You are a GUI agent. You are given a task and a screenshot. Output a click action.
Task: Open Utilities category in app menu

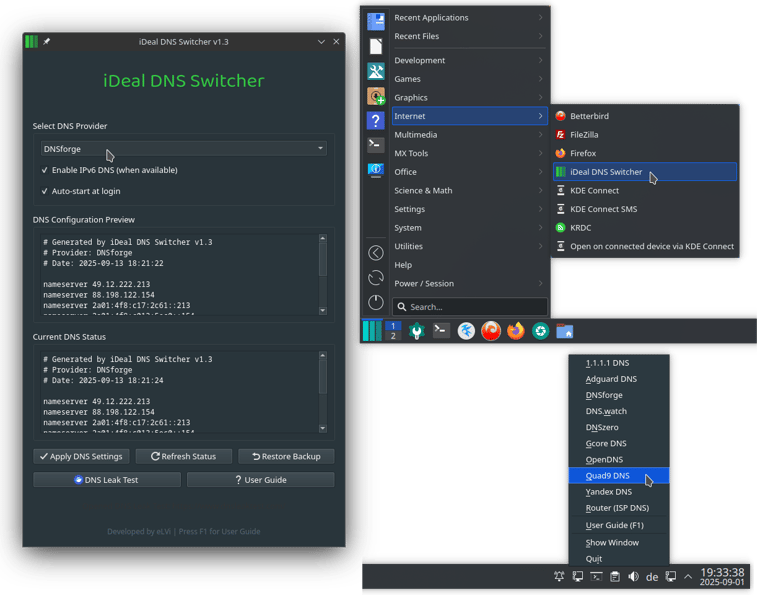point(469,246)
